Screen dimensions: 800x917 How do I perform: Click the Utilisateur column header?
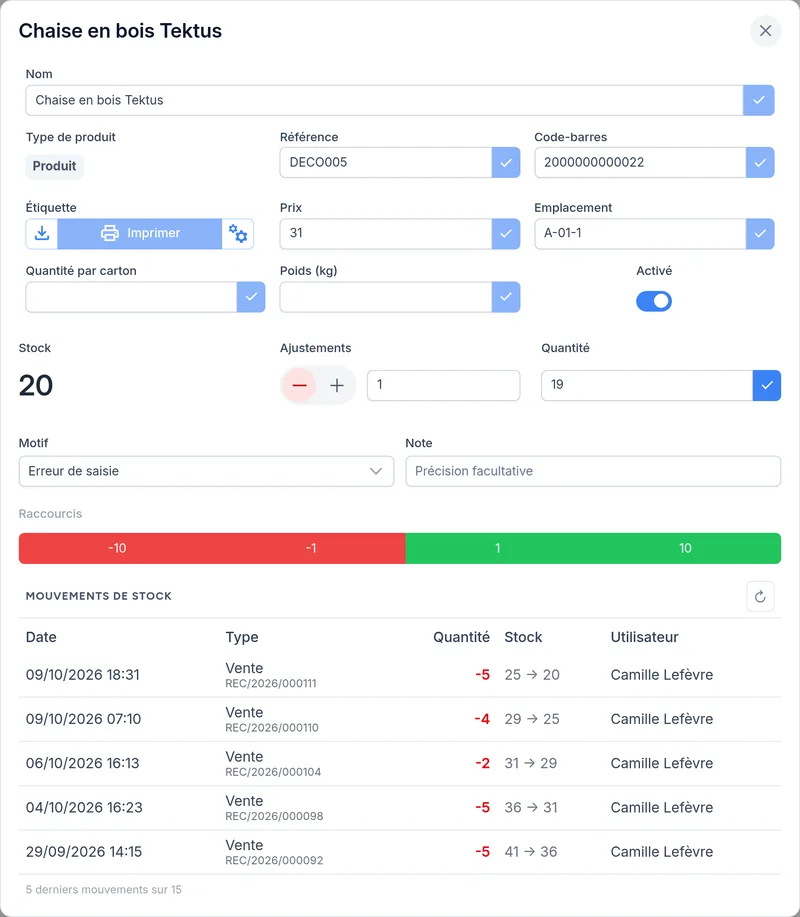pos(644,637)
